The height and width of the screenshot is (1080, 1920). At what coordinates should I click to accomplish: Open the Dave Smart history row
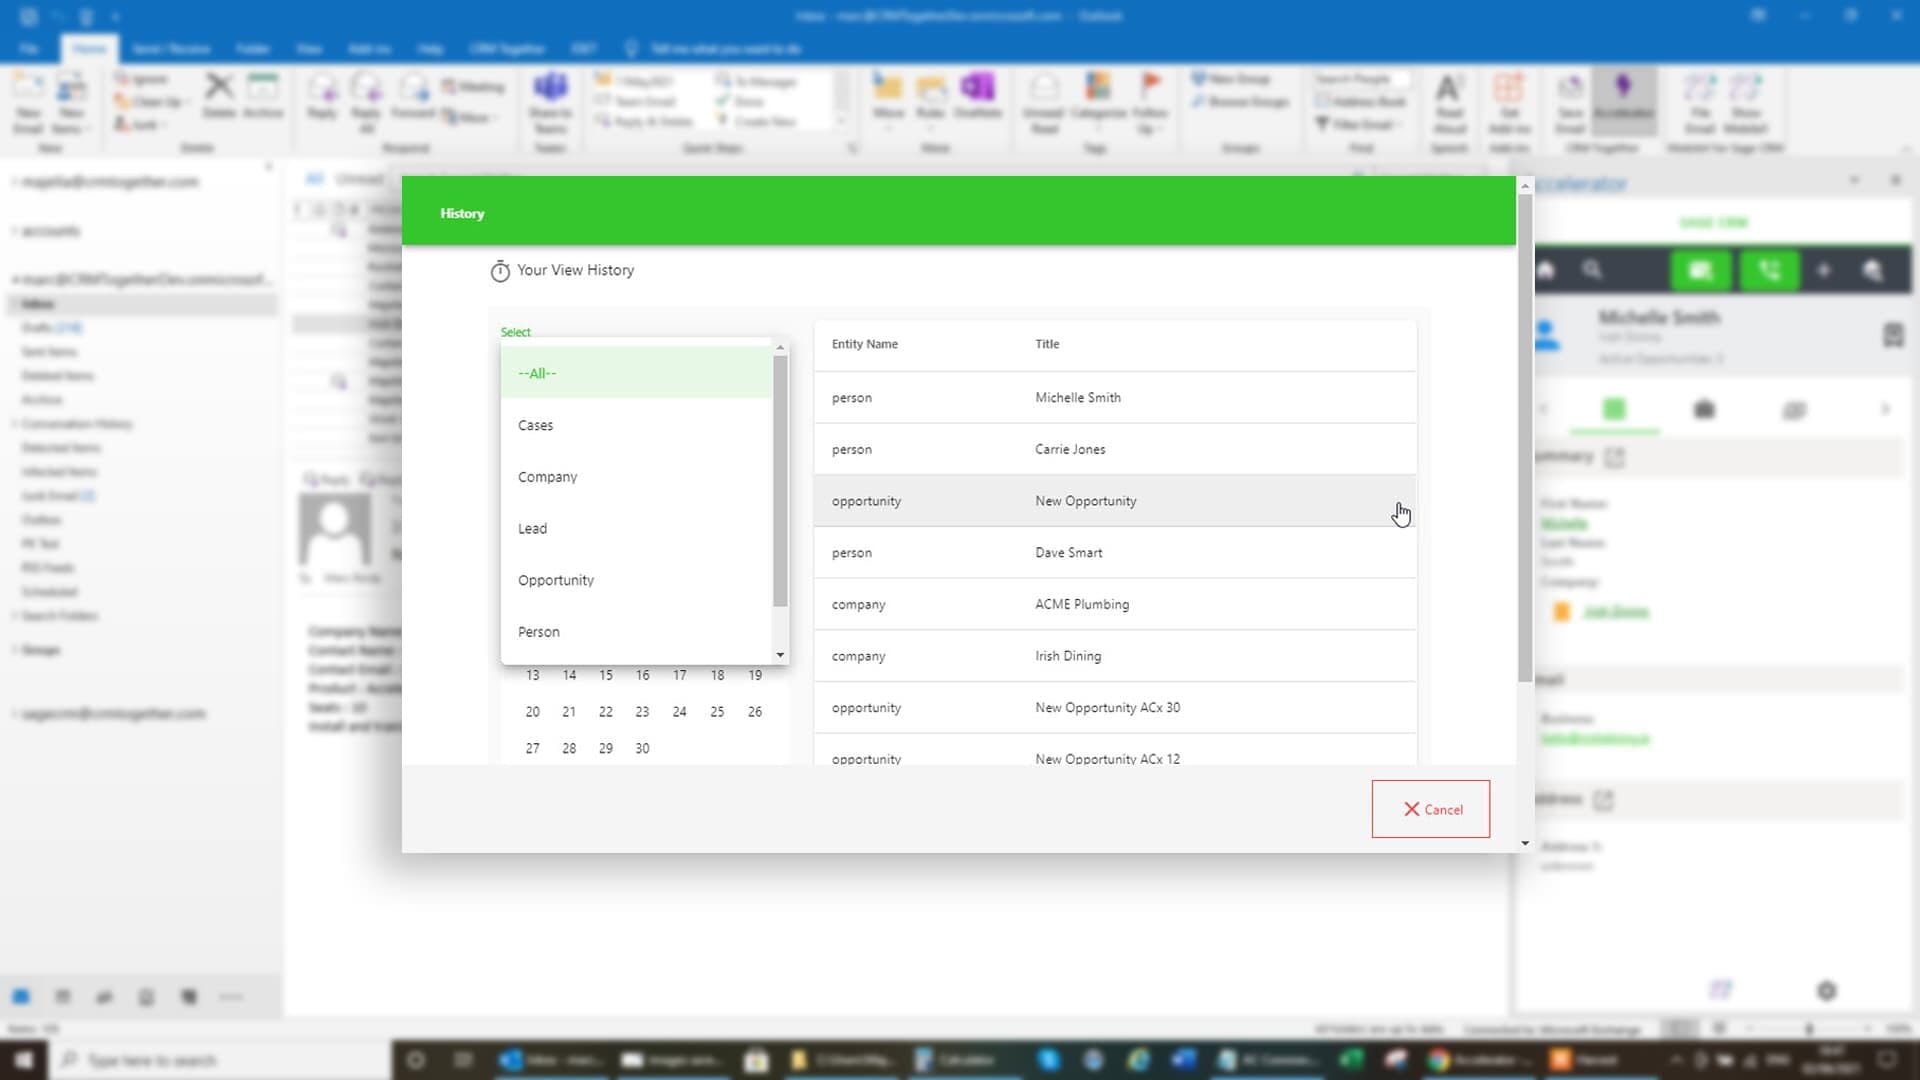point(1069,552)
